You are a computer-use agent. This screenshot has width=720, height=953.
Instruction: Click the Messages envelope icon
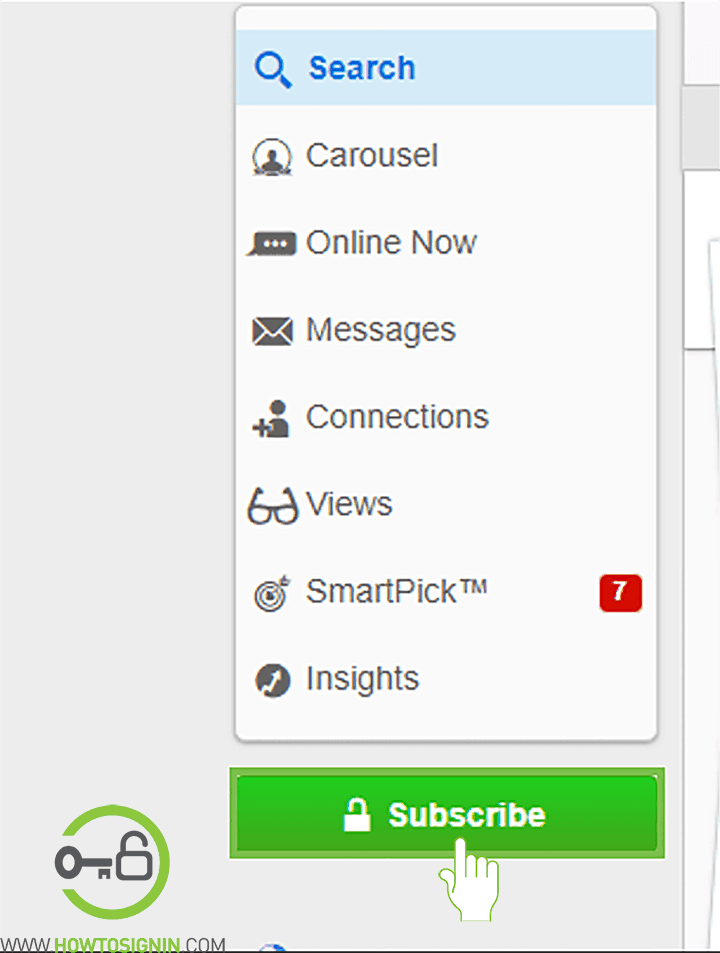coord(272,331)
